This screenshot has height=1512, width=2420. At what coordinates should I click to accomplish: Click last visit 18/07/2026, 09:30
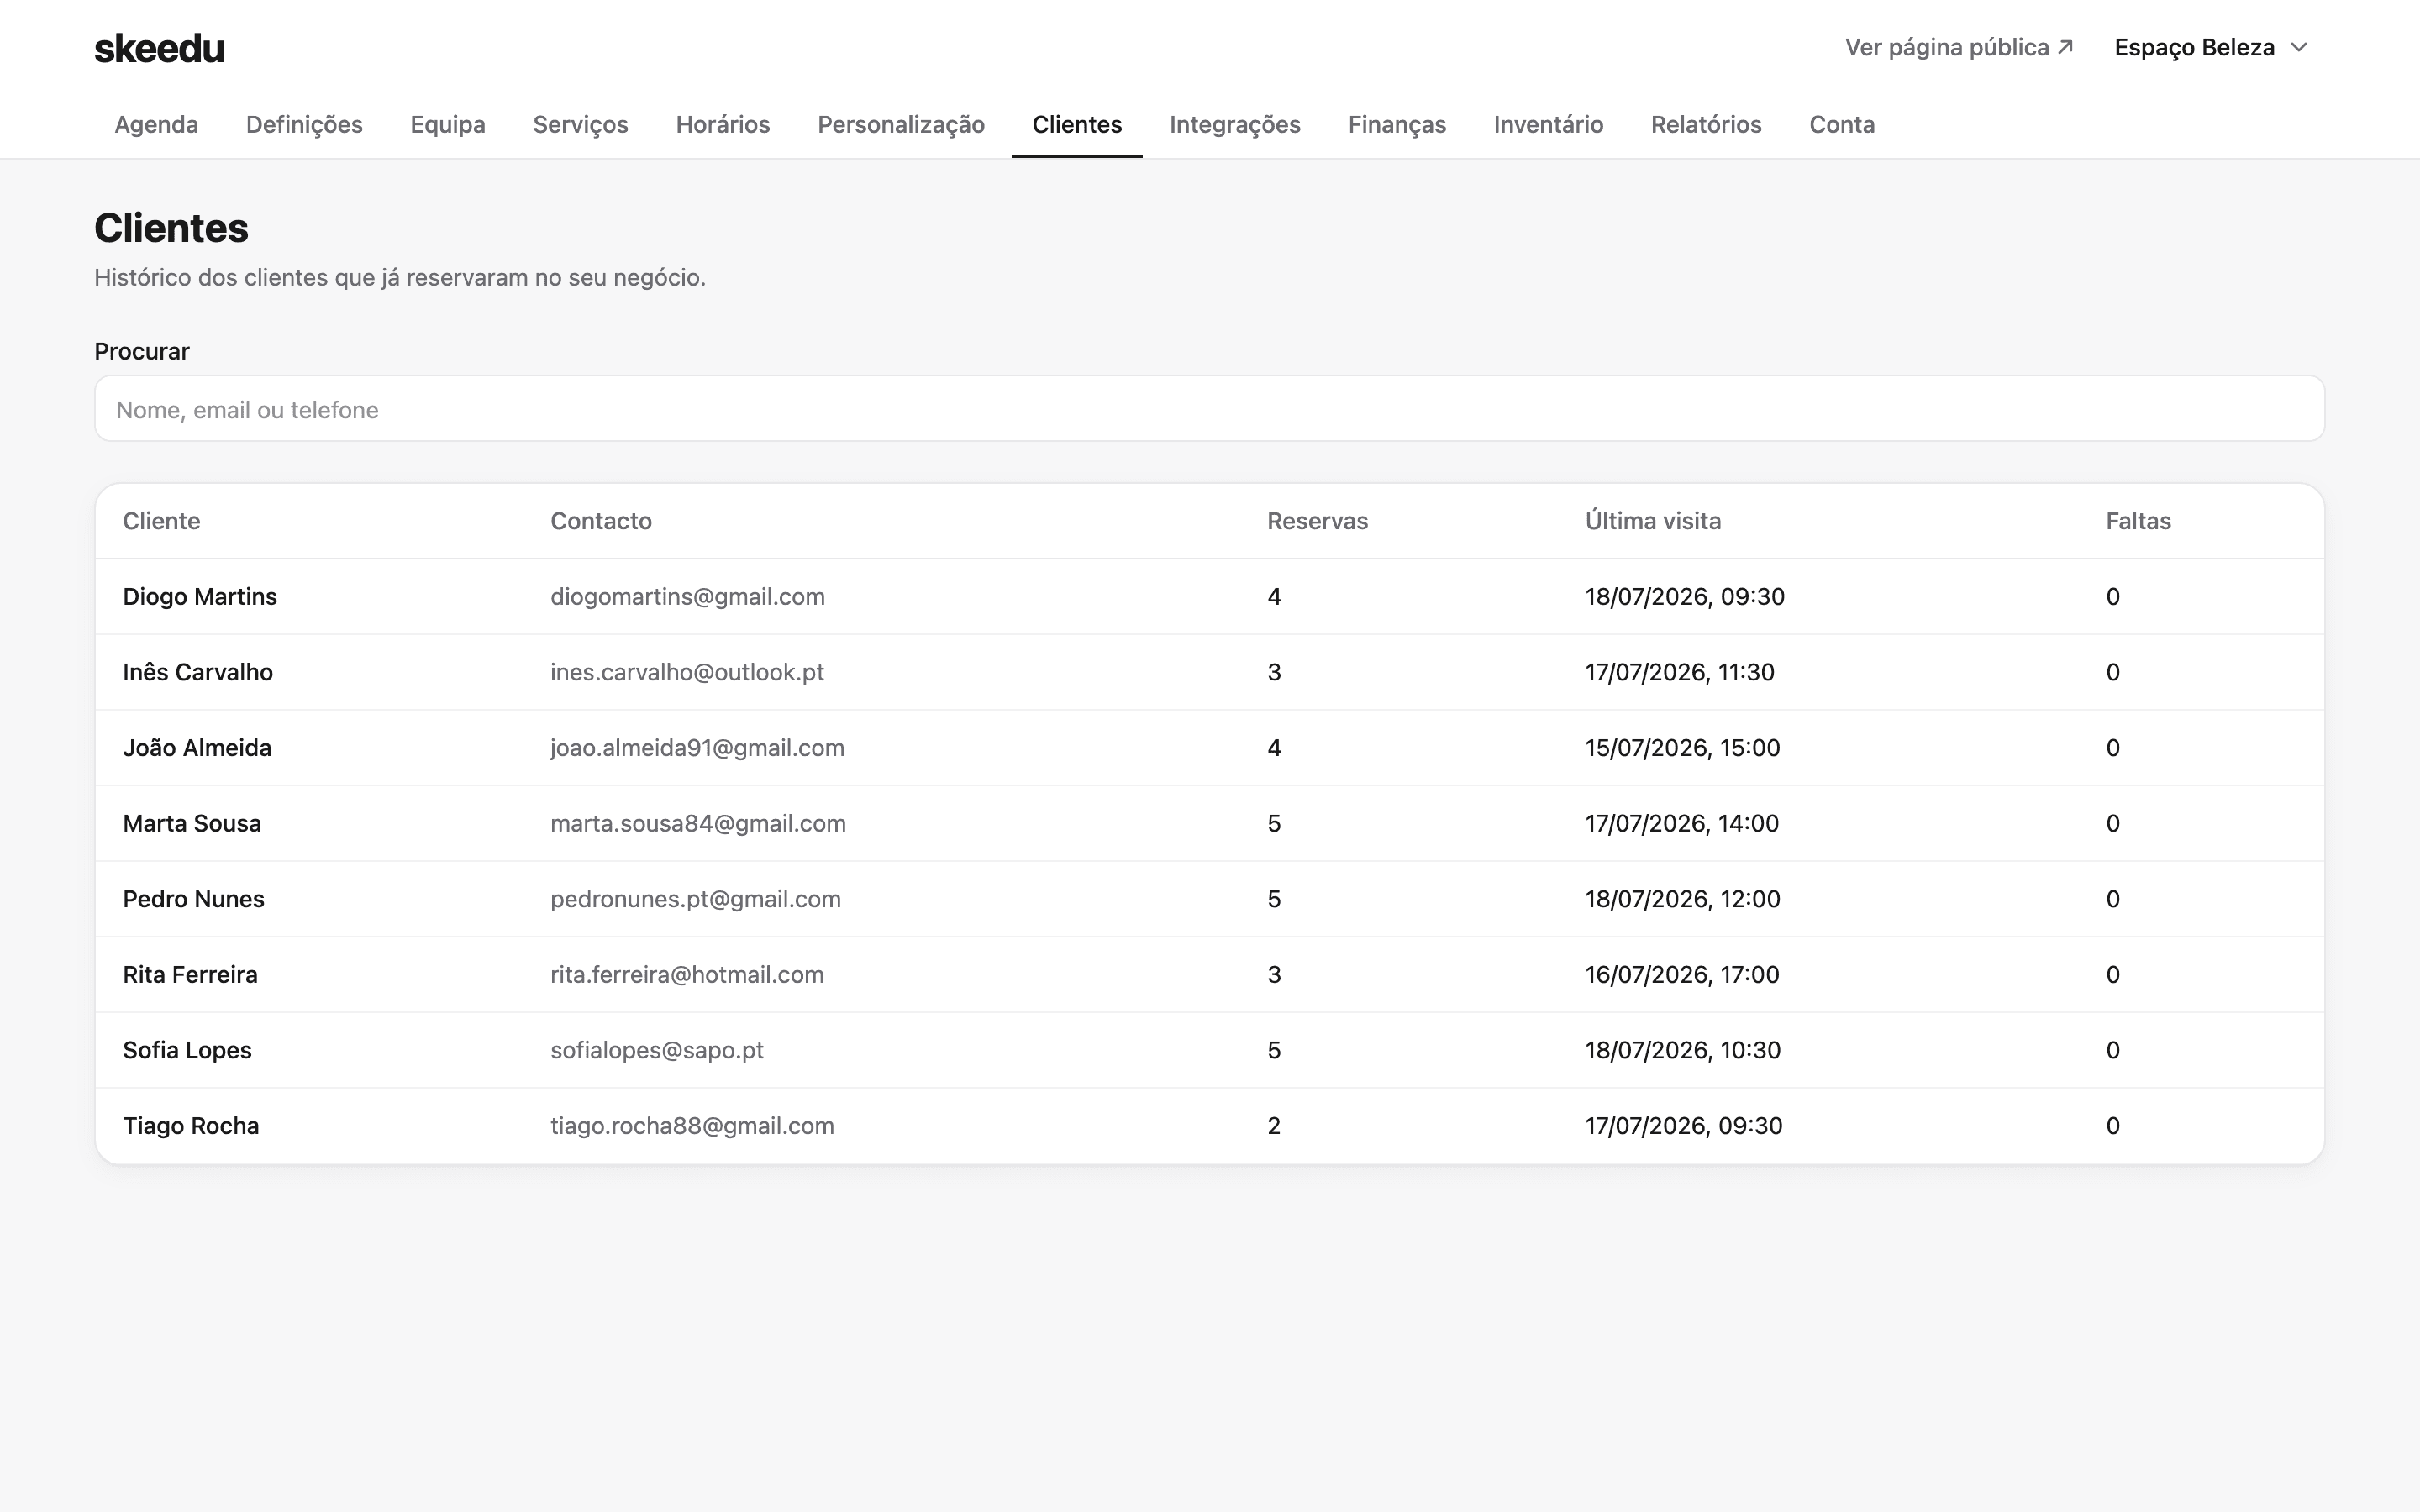coord(1685,597)
